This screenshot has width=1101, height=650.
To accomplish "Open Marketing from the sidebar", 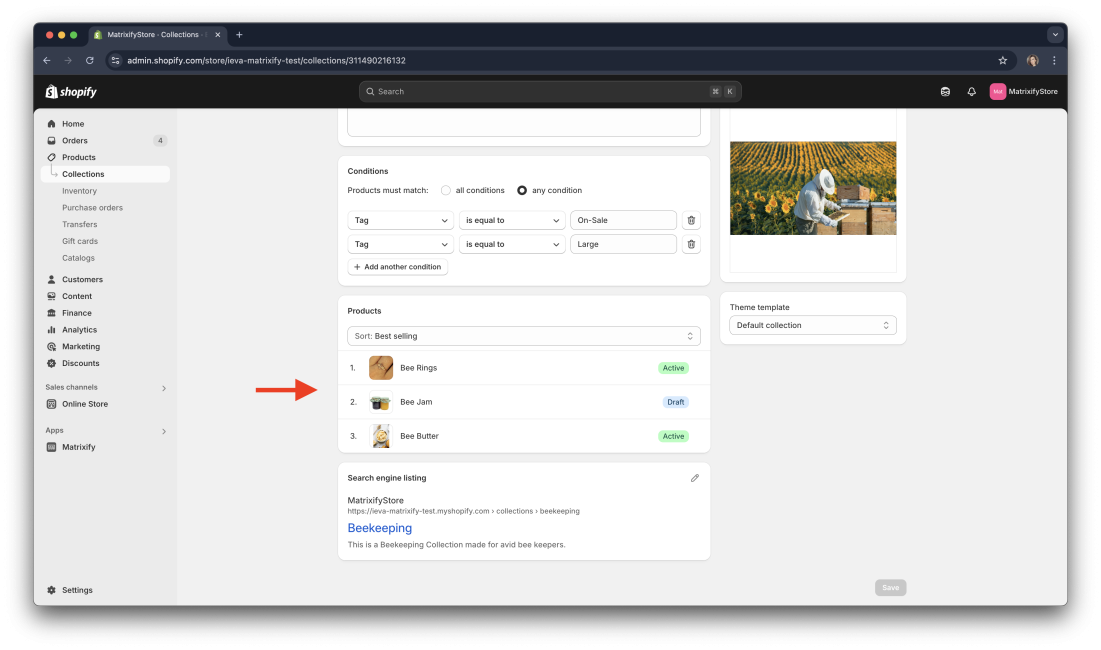I will tap(81, 346).
